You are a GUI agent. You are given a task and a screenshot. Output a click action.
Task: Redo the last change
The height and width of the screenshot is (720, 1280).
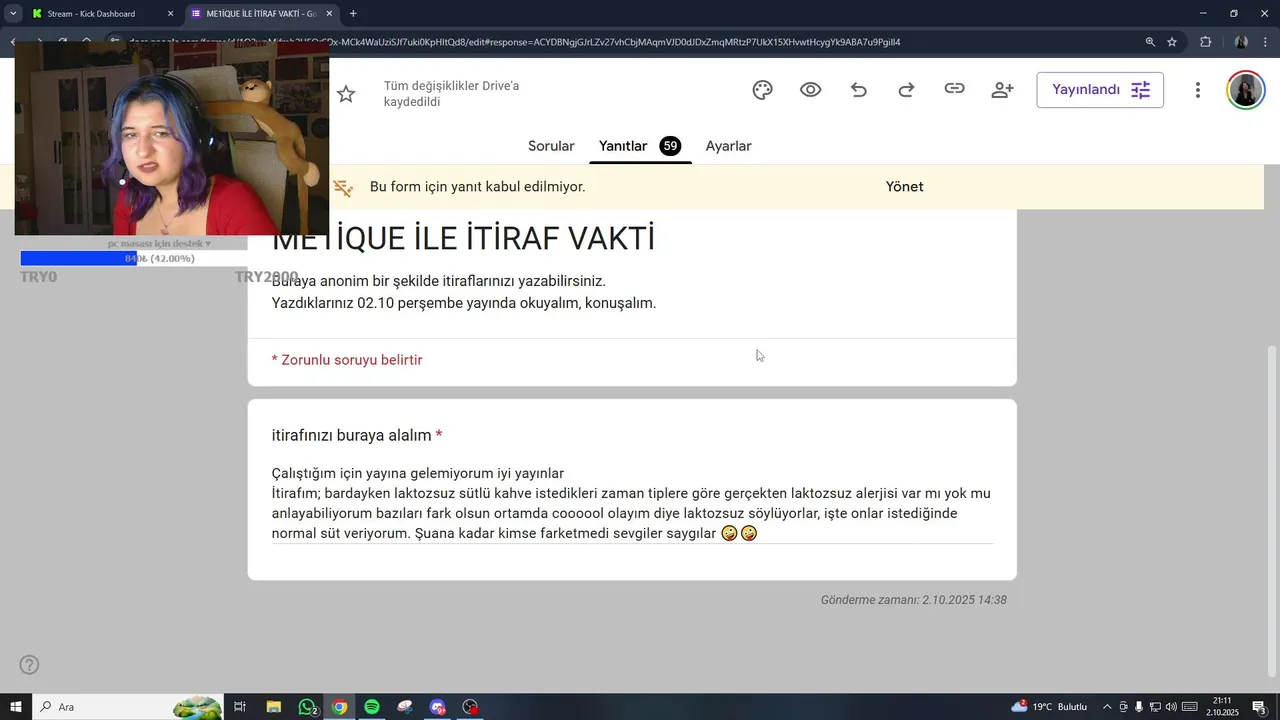pyautogui.click(x=906, y=90)
